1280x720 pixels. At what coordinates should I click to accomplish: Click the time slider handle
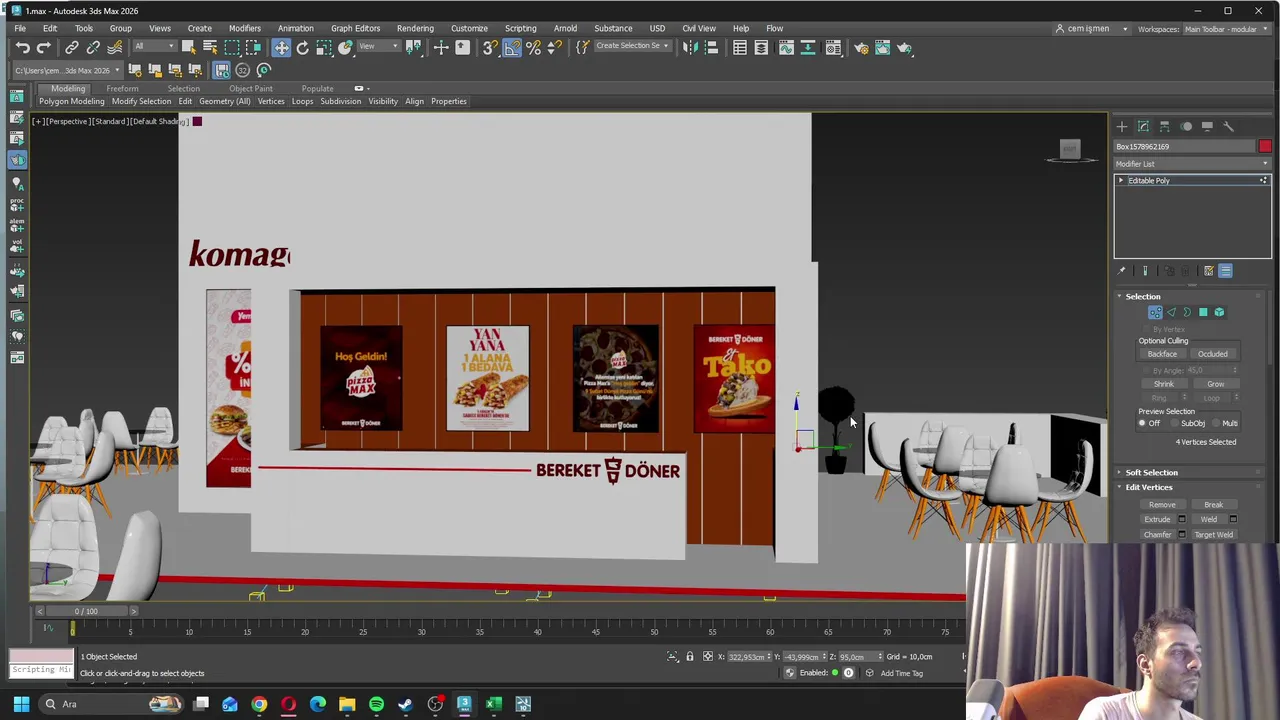[x=86, y=611]
